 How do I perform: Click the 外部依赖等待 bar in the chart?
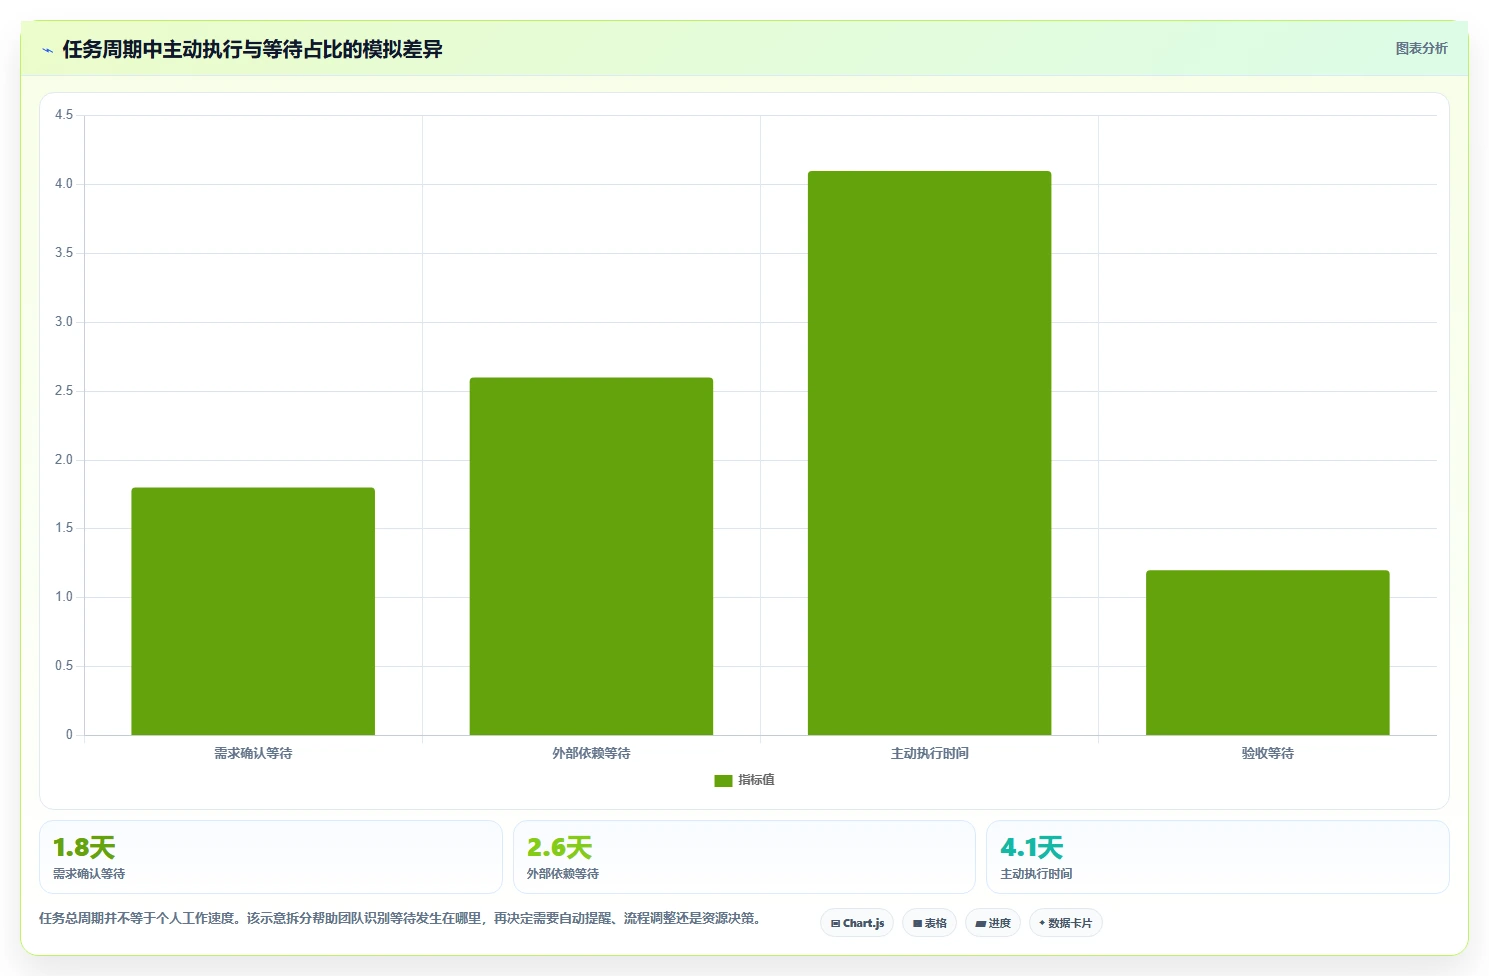coord(591,556)
